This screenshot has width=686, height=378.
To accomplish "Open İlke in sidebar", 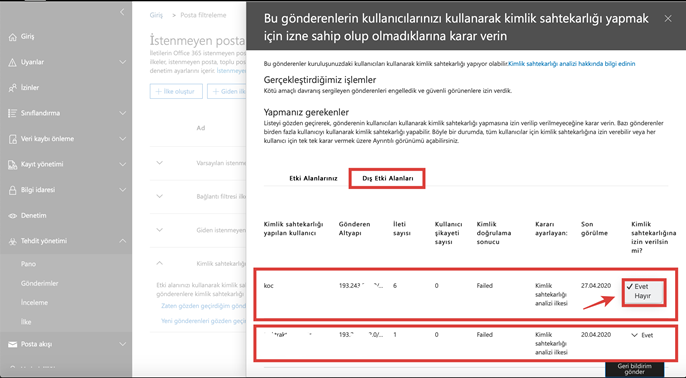I will coord(26,322).
